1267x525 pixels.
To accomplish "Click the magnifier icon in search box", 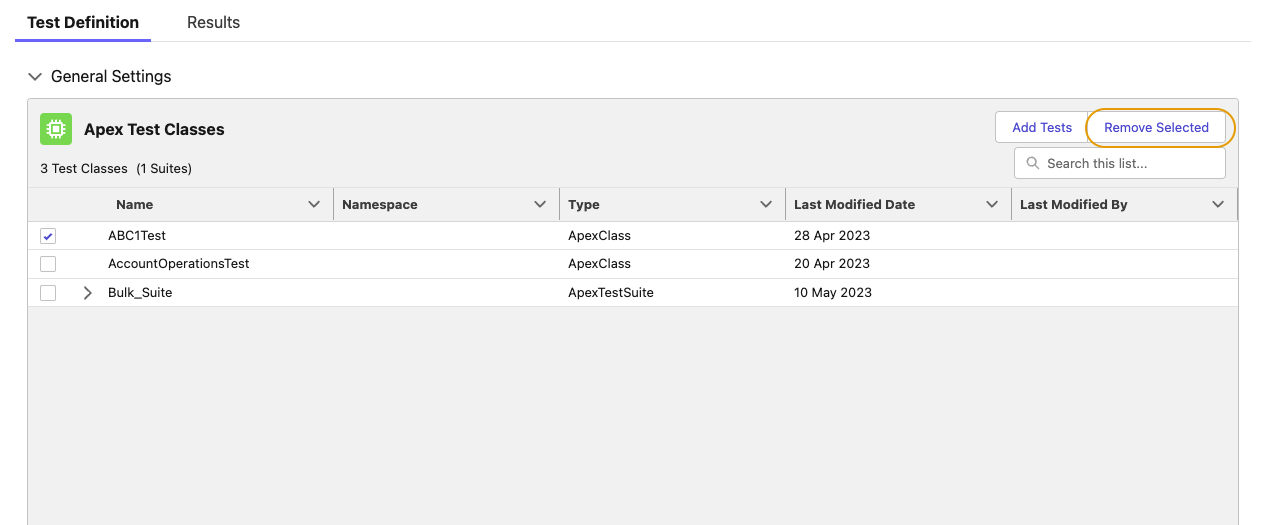I will [x=1033, y=163].
